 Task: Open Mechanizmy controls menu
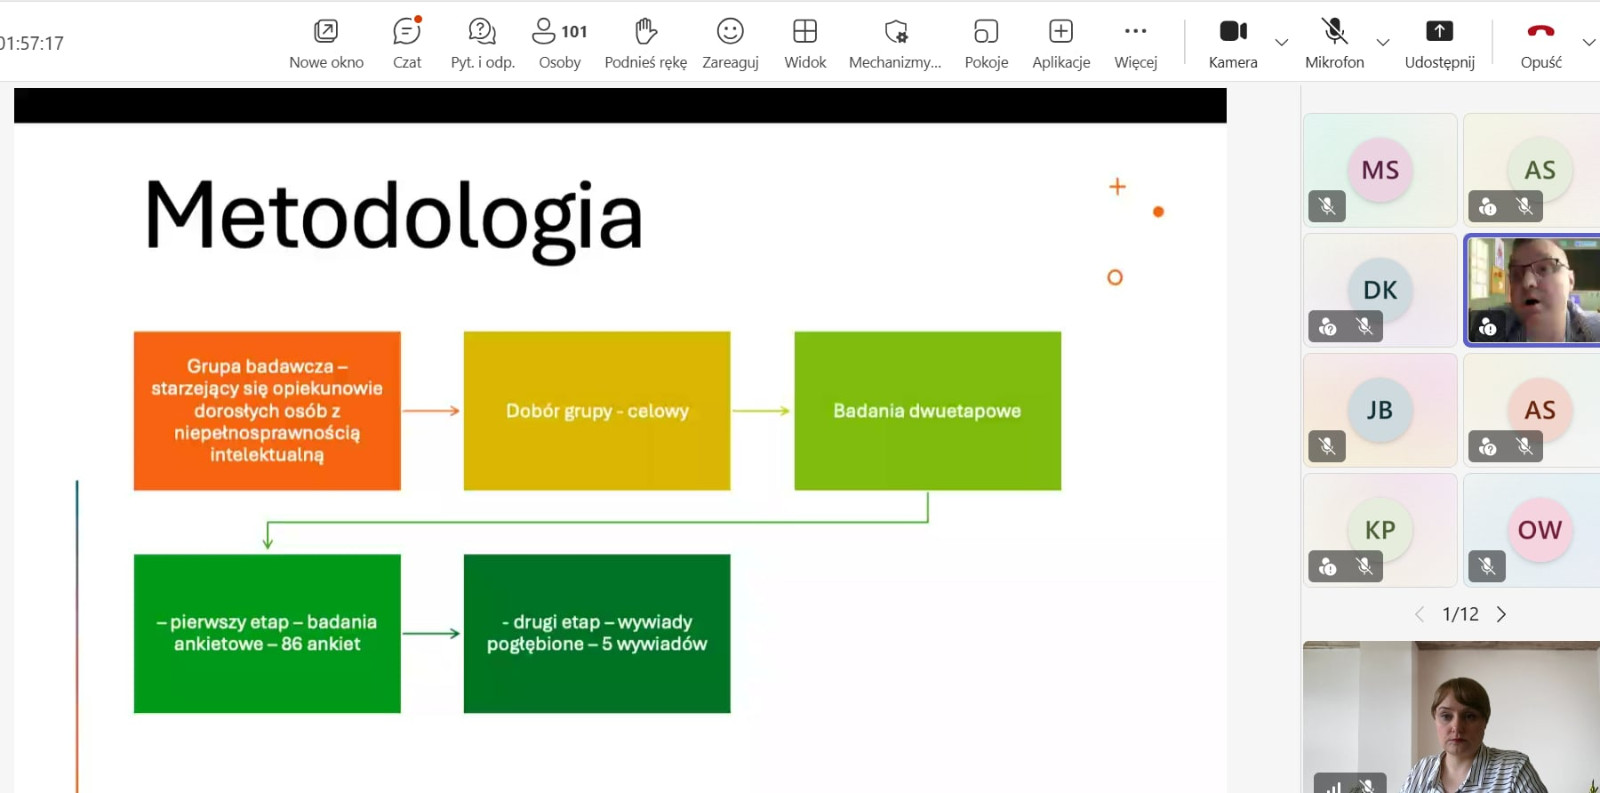click(x=895, y=42)
